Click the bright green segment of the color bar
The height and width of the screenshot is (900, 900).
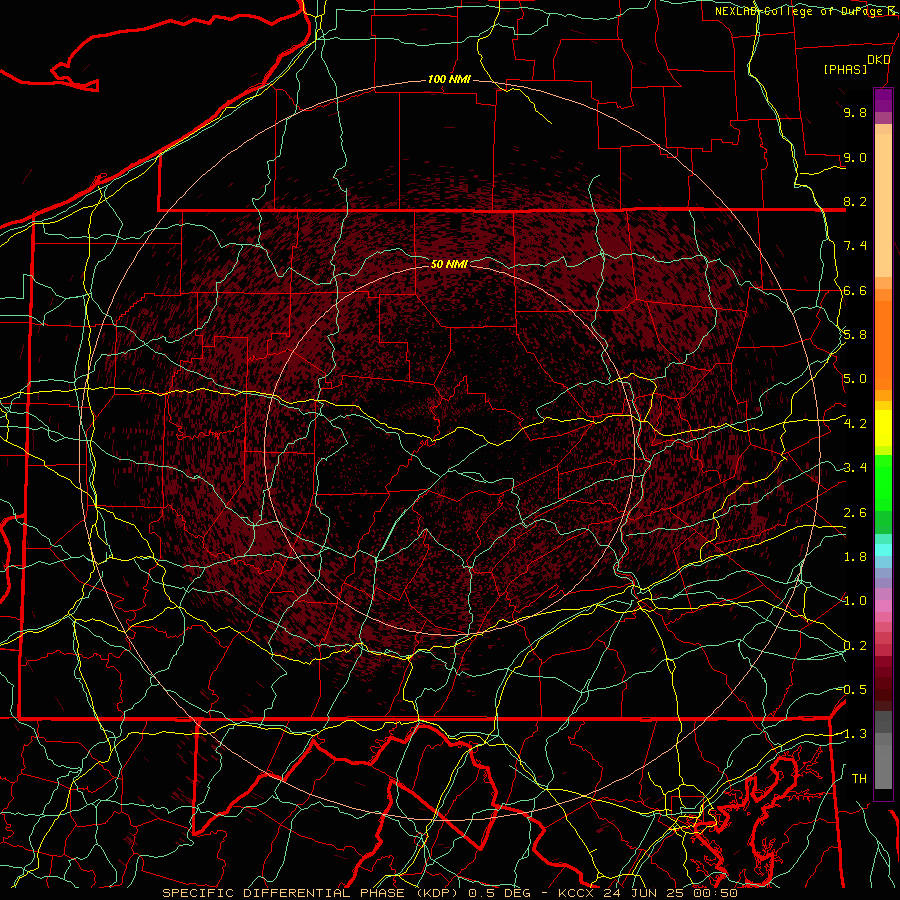pyautogui.click(x=883, y=482)
